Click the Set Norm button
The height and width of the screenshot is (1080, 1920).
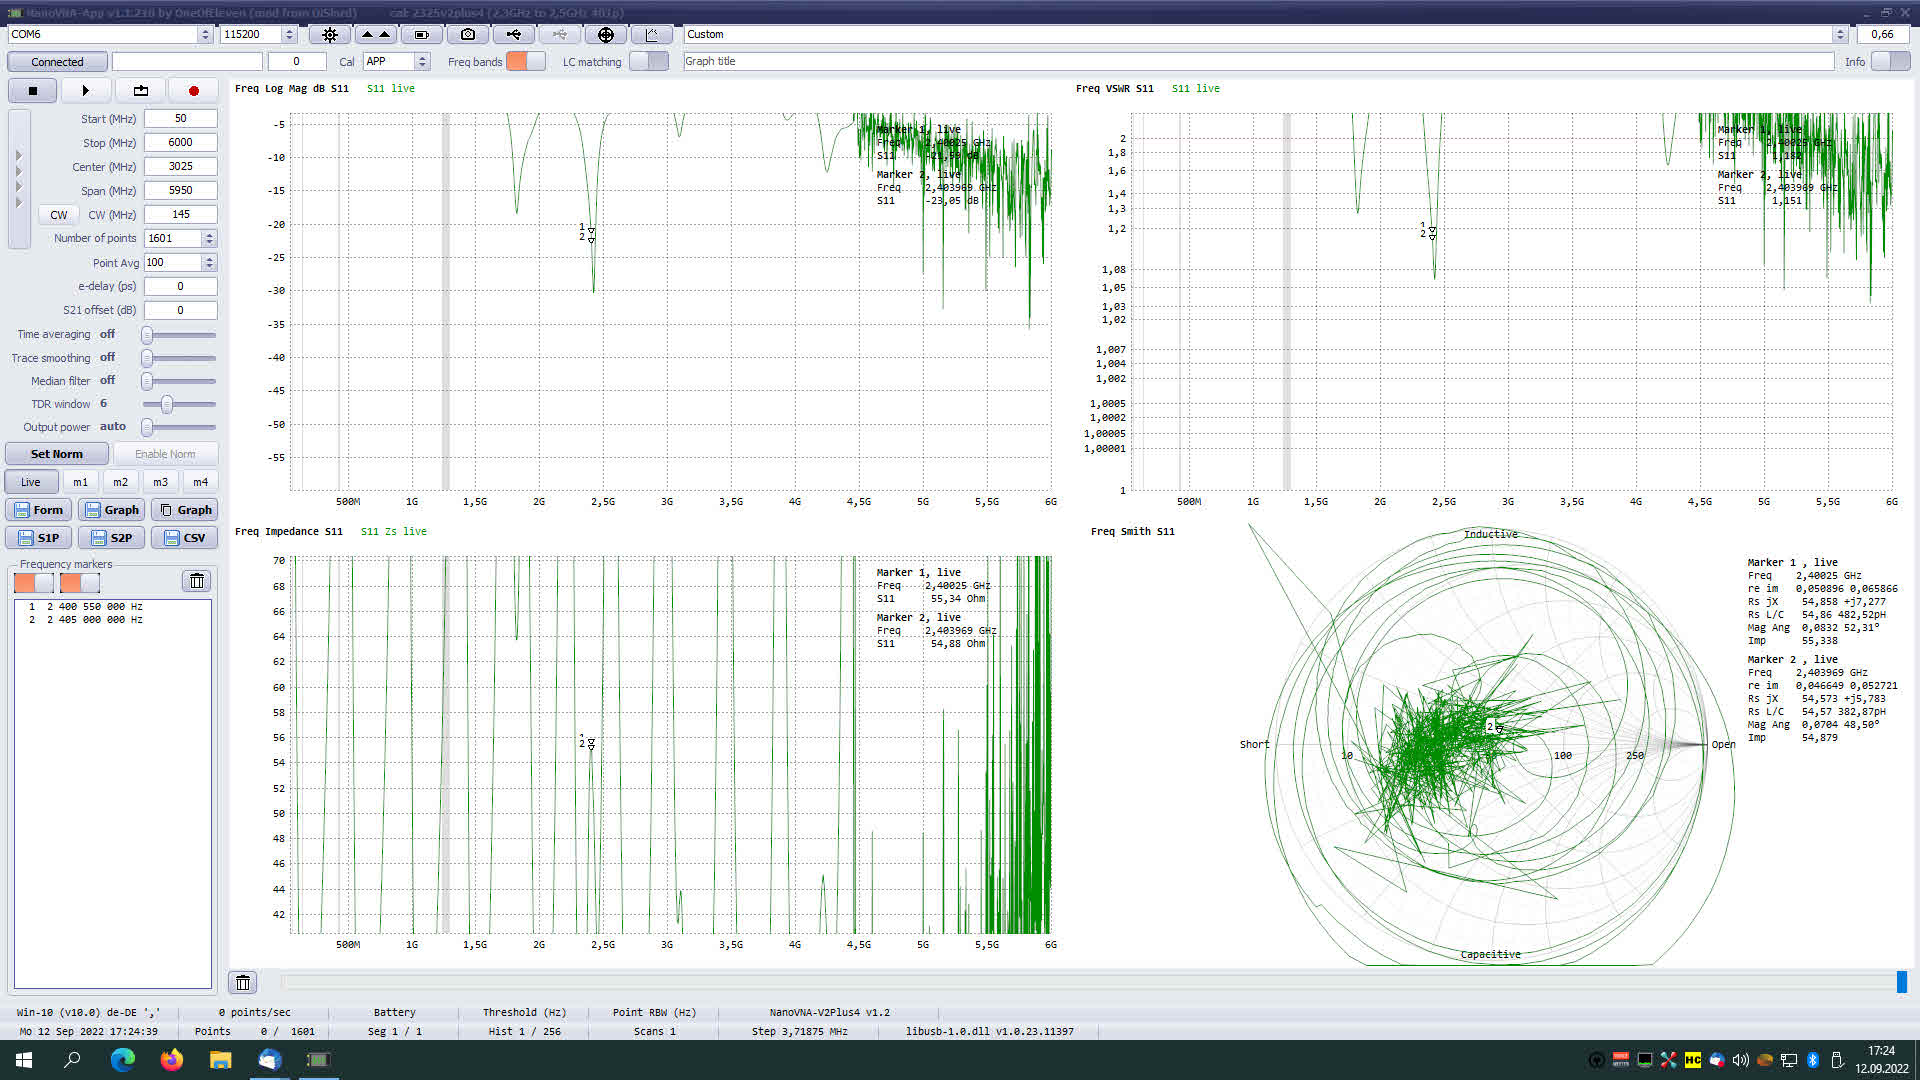(x=57, y=454)
